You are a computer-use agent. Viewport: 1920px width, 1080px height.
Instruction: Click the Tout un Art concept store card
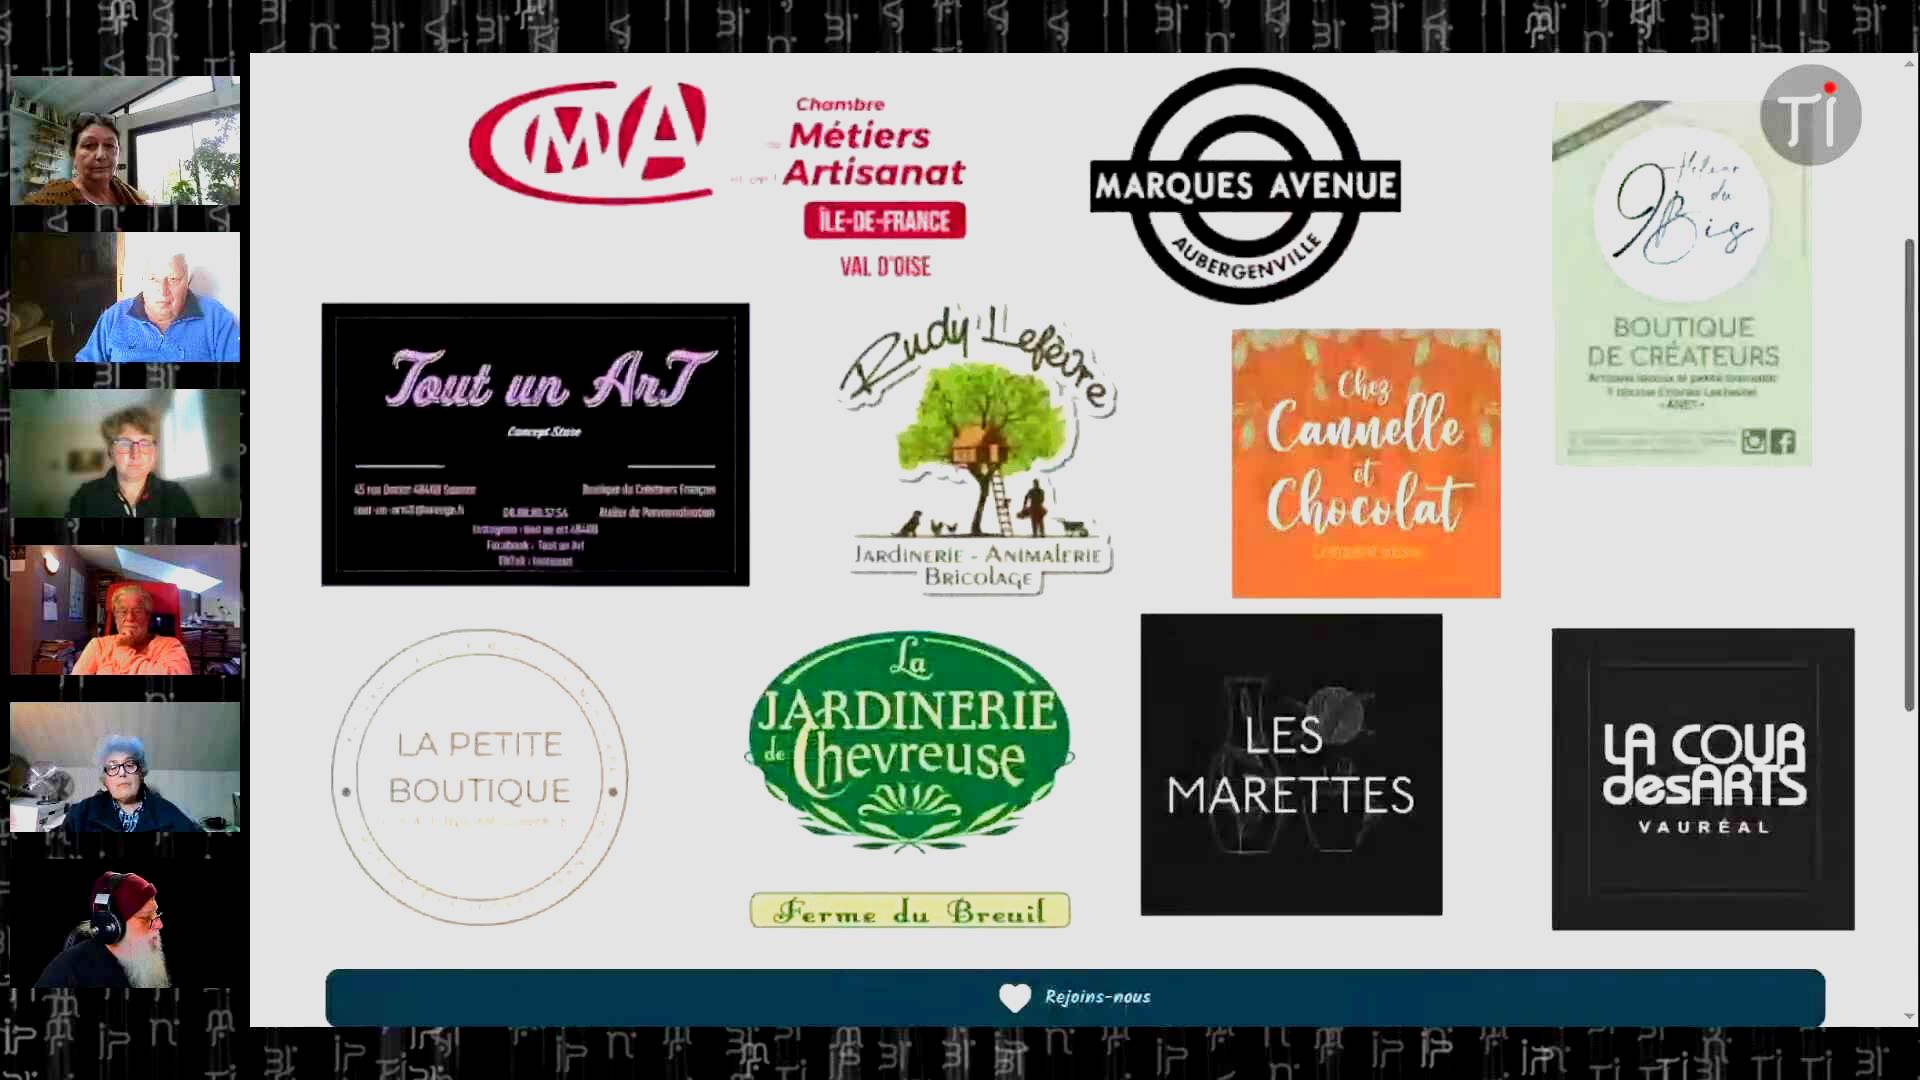[535, 445]
